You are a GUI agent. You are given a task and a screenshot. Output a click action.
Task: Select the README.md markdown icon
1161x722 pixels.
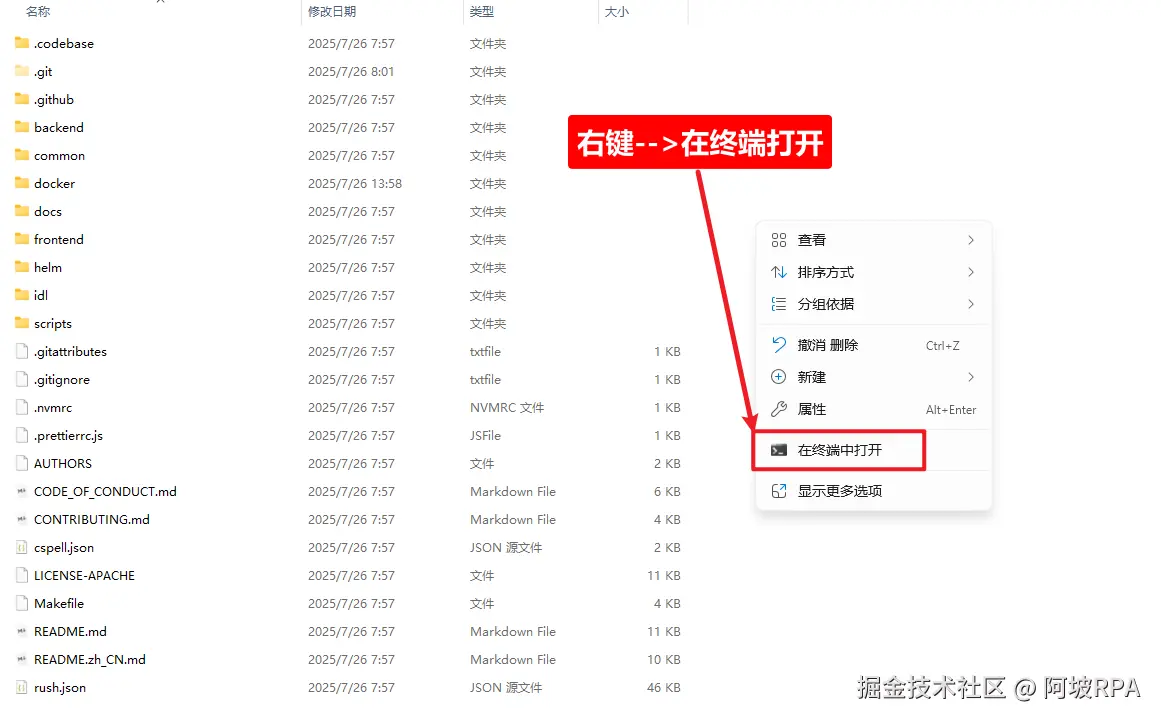tap(22, 632)
